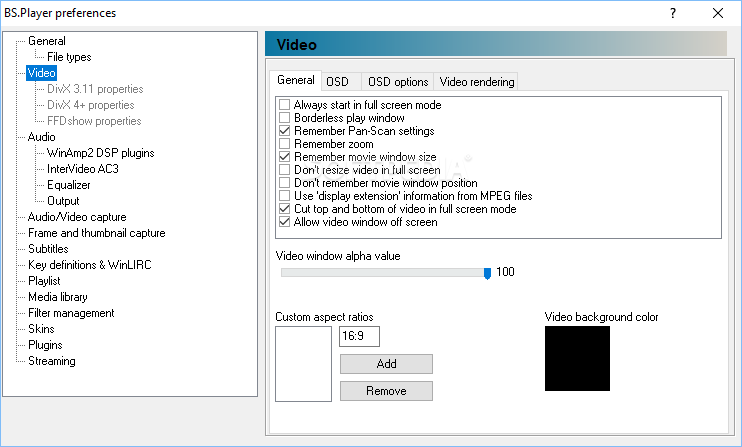742x447 pixels.
Task: Enable 'display extension' information from MPEG files
Action: (284, 196)
